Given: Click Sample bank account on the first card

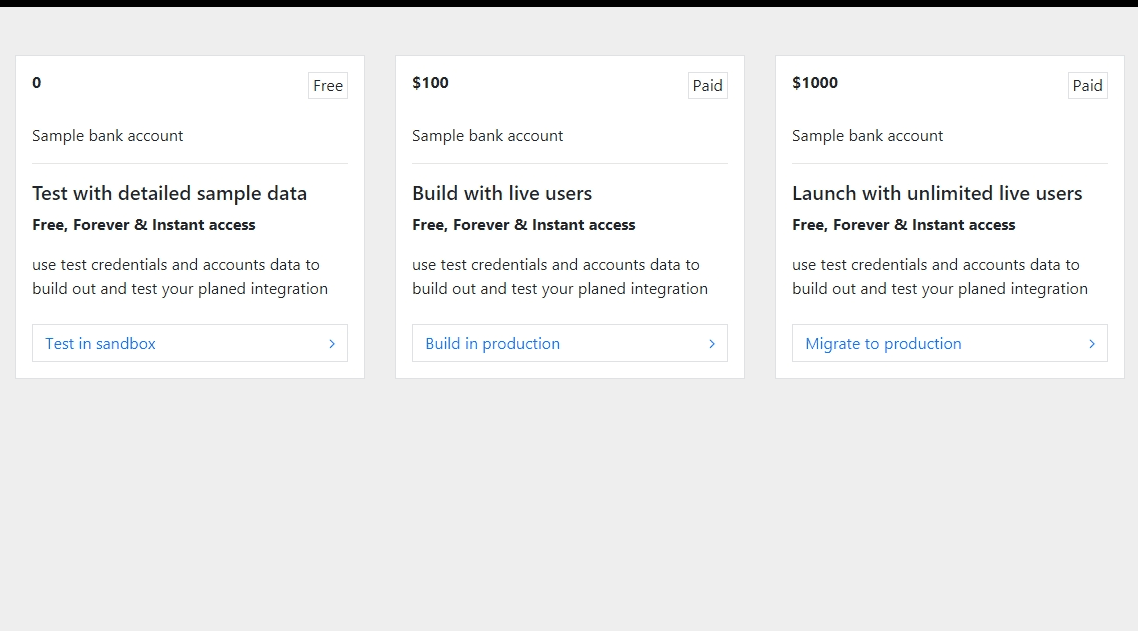Looking at the screenshot, I should [107, 135].
